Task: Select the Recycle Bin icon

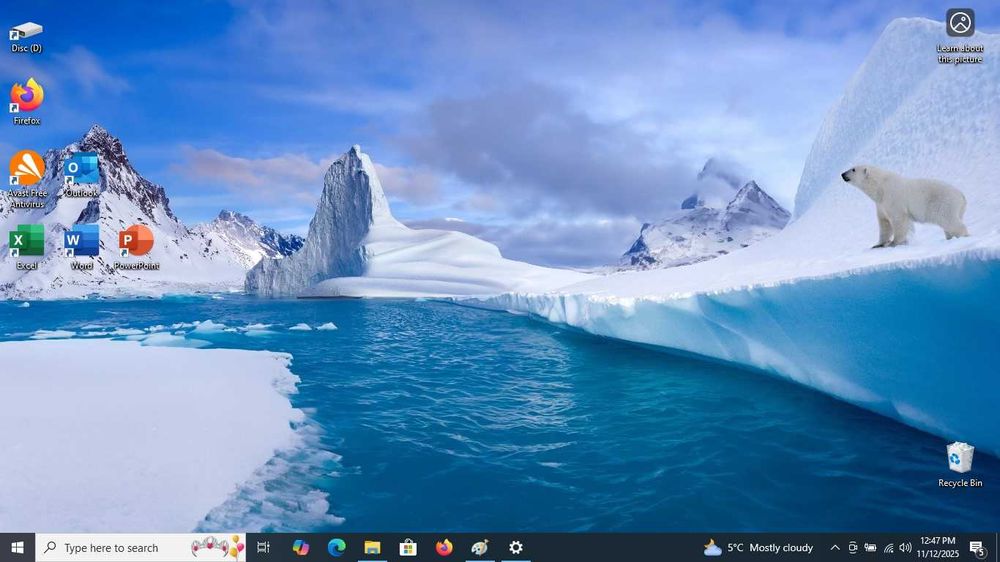Action: point(960,464)
